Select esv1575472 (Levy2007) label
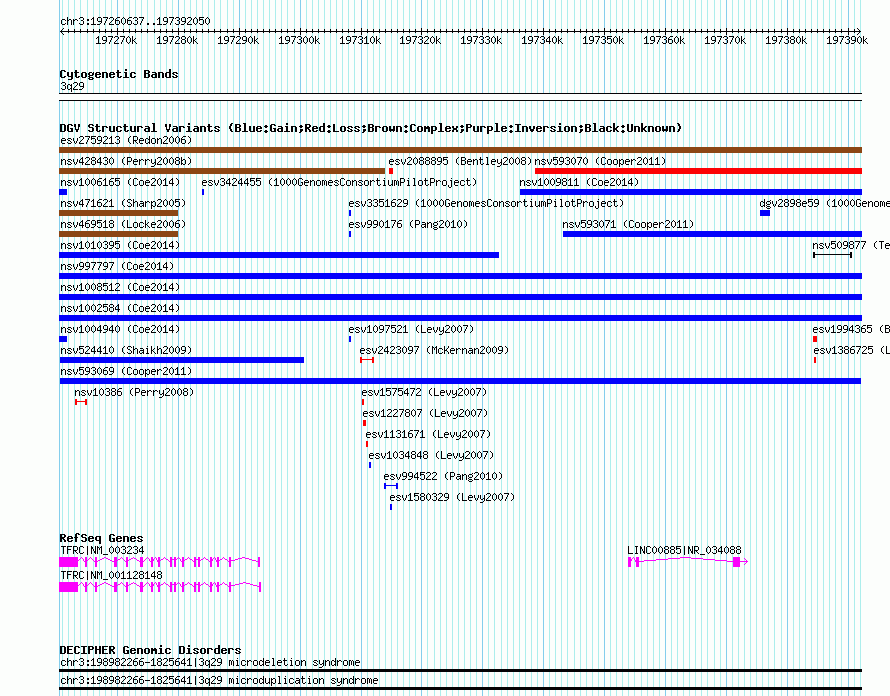This screenshot has width=890, height=696. pos(424,392)
